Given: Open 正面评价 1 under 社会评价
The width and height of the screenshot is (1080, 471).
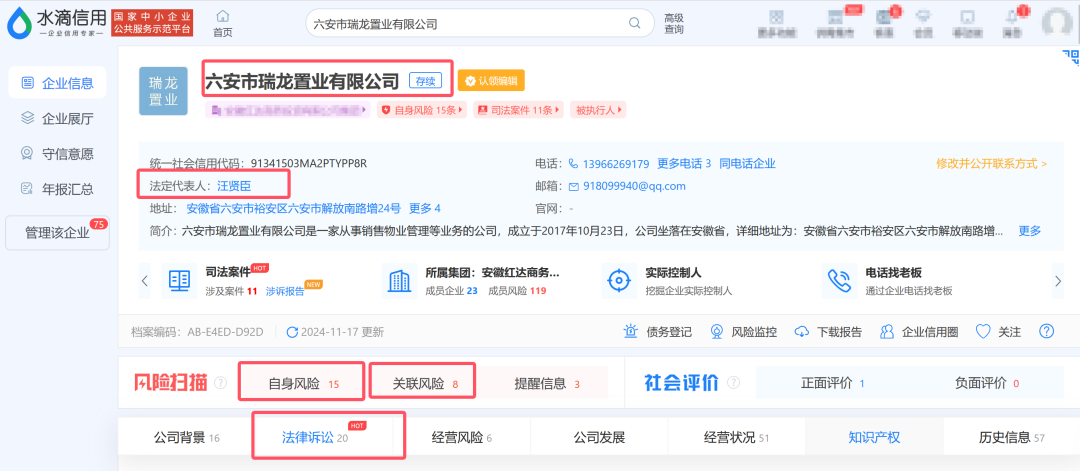Looking at the screenshot, I should click(x=833, y=383).
